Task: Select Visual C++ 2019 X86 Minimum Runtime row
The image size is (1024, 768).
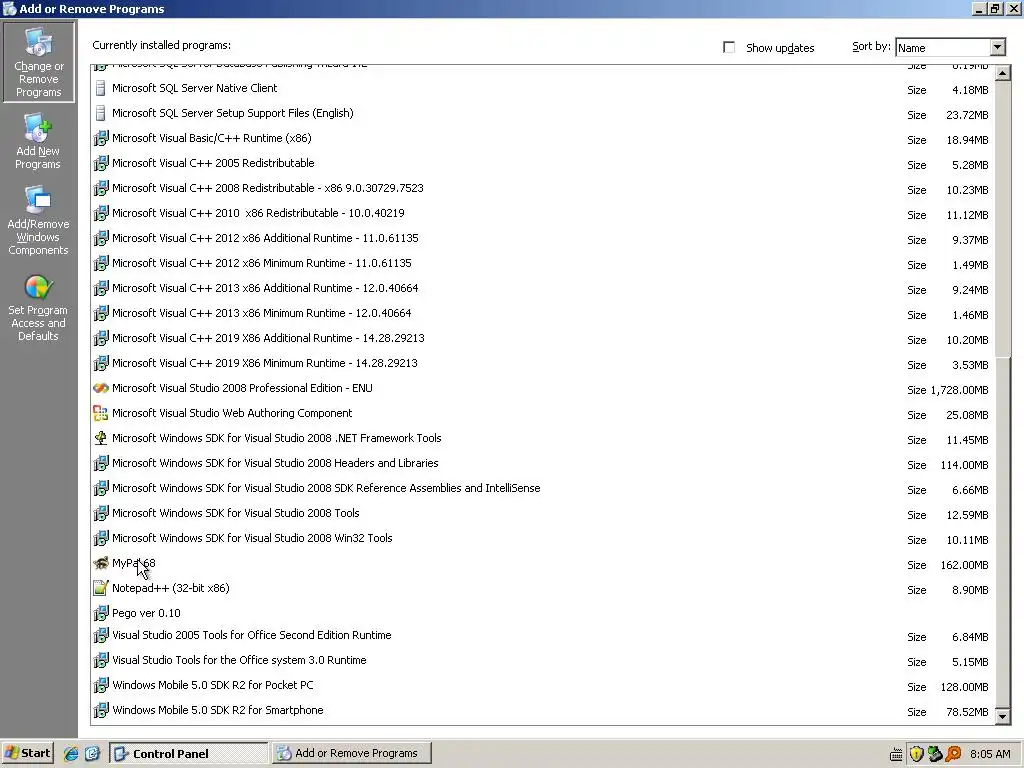Action: (x=543, y=364)
